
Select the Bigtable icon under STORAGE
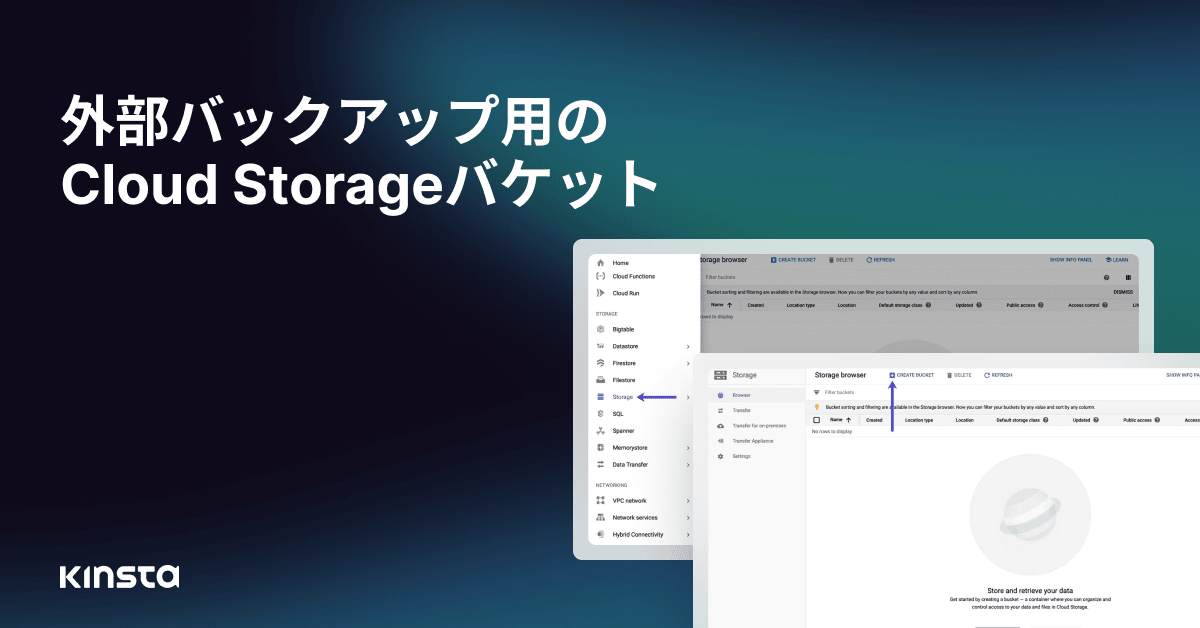tap(600, 329)
